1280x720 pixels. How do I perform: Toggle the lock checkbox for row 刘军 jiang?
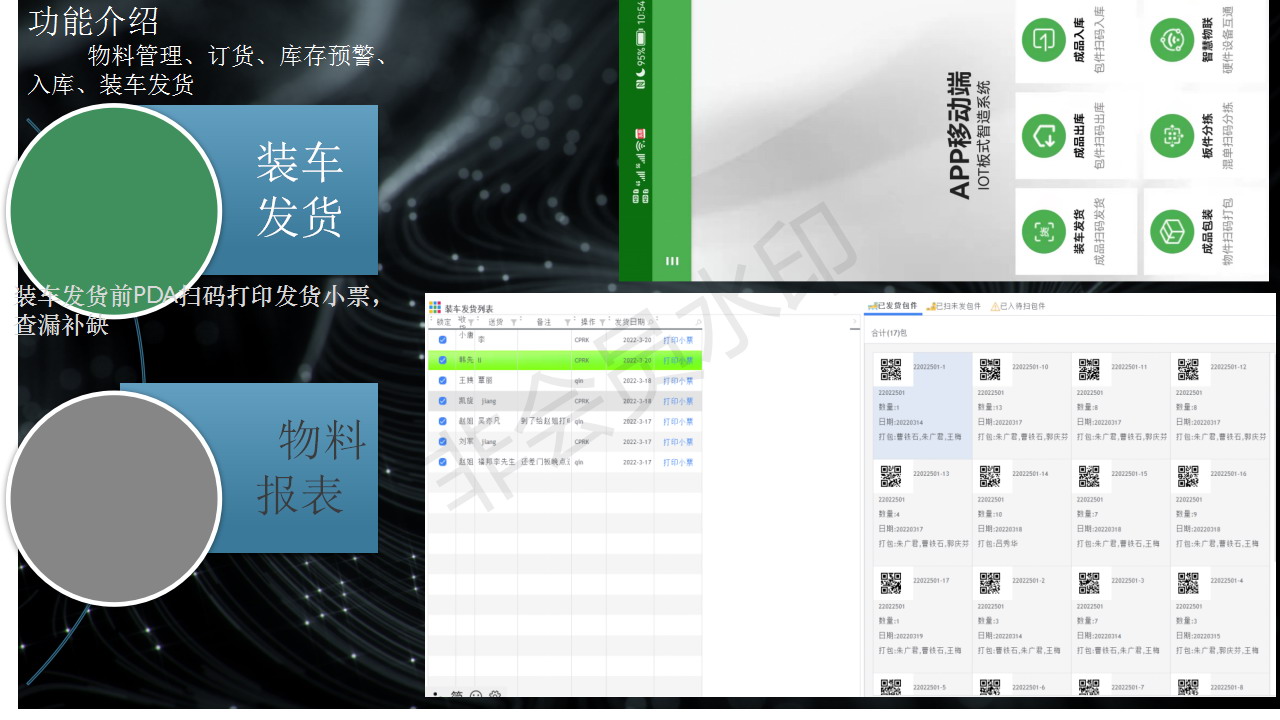click(x=442, y=442)
